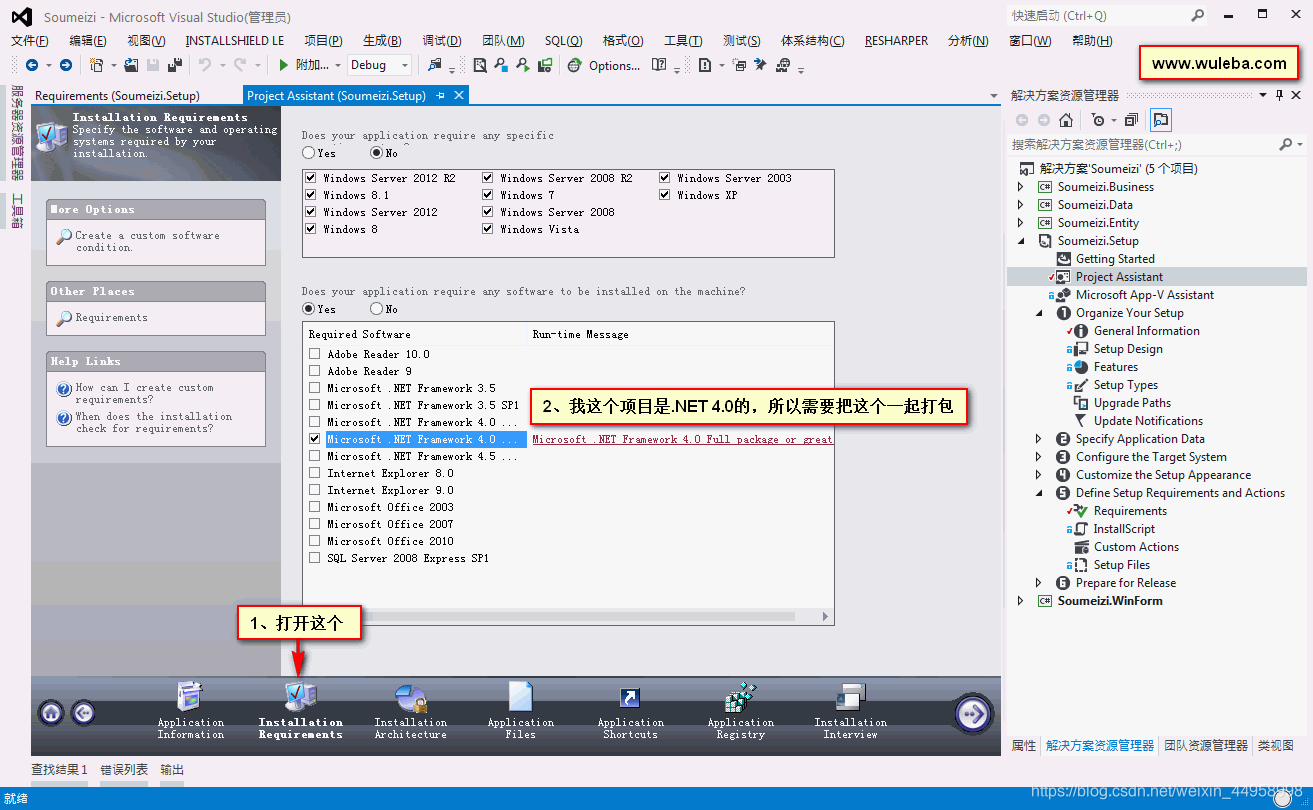Close the Project Assistant tab
Screen dimensions: 1313x810
point(459,96)
